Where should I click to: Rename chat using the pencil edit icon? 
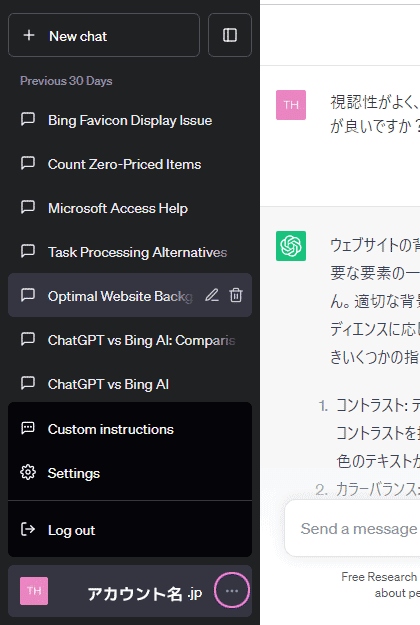(x=212, y=295)
